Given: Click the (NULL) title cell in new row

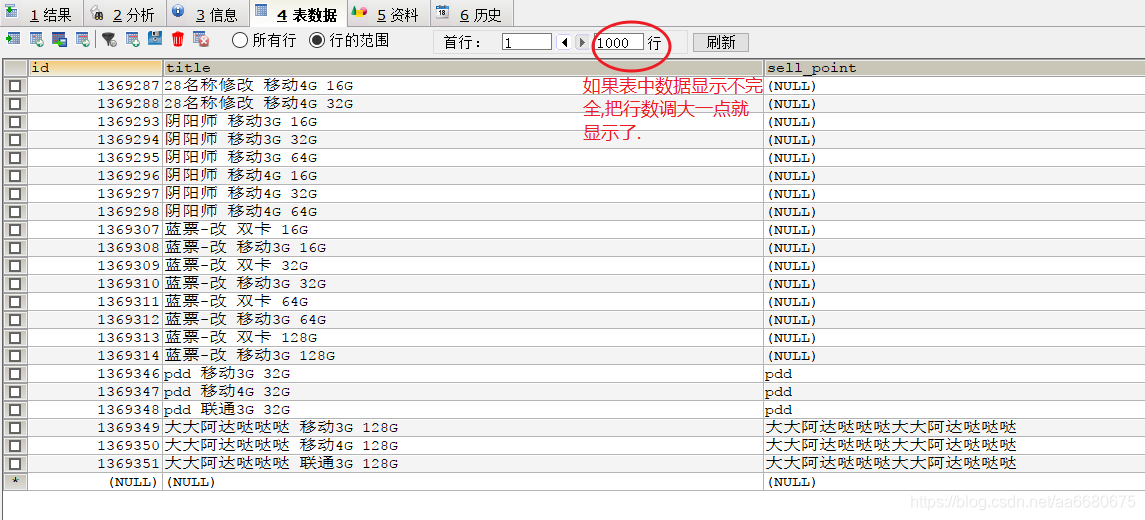Looking at the screenshot, I should coord(463,482).
